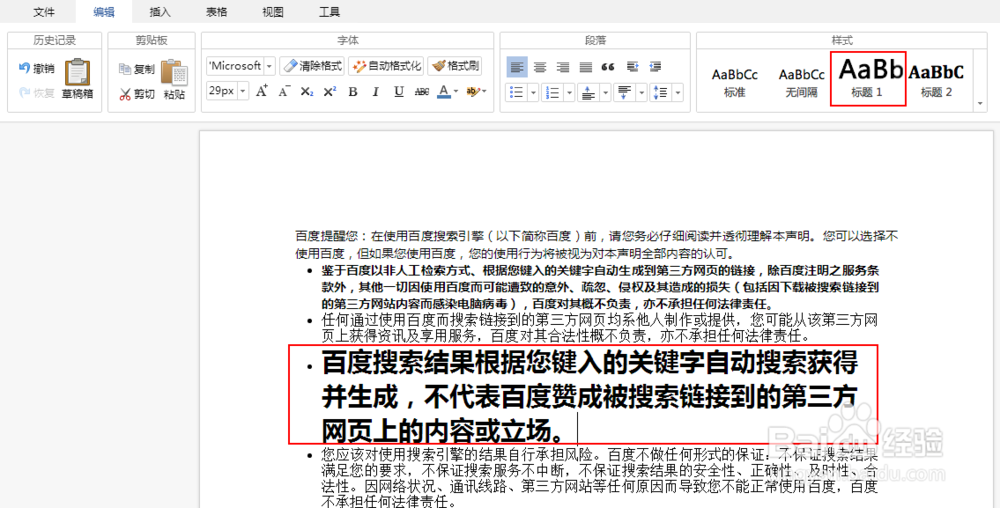
Task: Click the 恢复 redo button
Action: pos(36,93)
